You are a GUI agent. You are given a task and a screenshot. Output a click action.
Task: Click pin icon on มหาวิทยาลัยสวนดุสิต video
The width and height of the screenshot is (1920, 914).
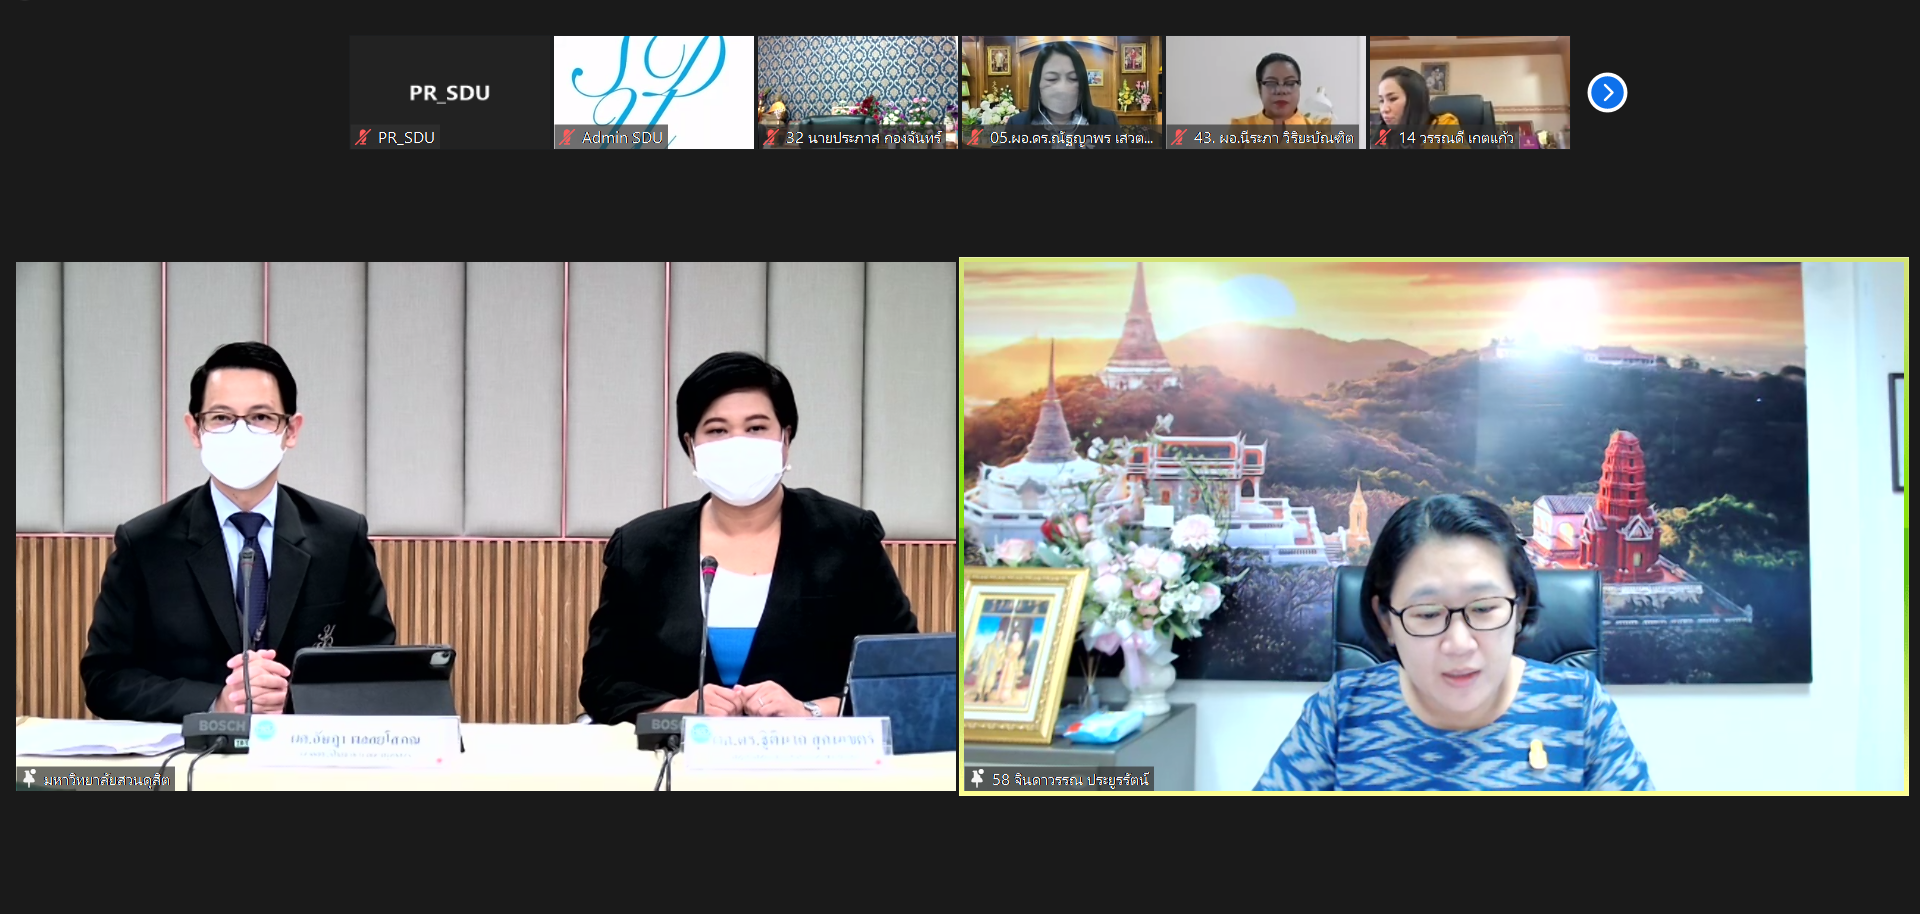point(30,778)
